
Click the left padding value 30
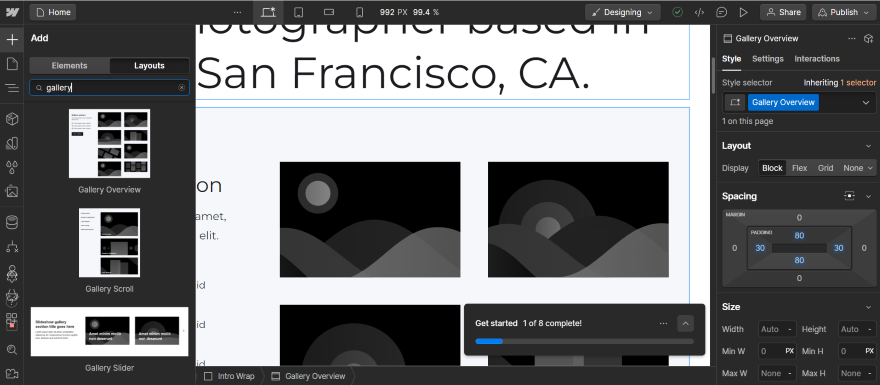pyautogui.click(x=760, y=248)
